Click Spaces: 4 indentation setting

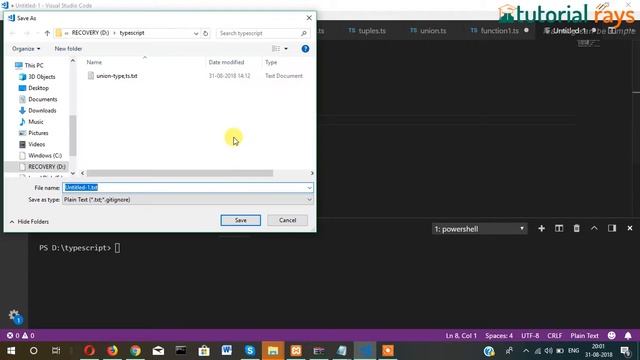tap(499, 336)
